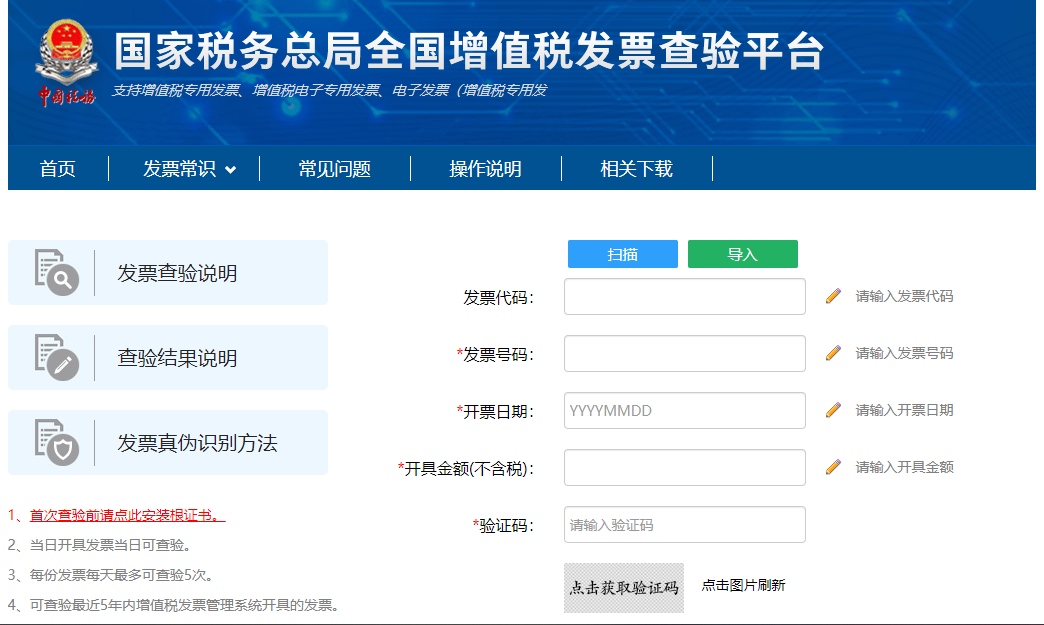Click the 首次查验前请点此安装根证书 link
This screenshot has width=1044, height=625.
127,515
